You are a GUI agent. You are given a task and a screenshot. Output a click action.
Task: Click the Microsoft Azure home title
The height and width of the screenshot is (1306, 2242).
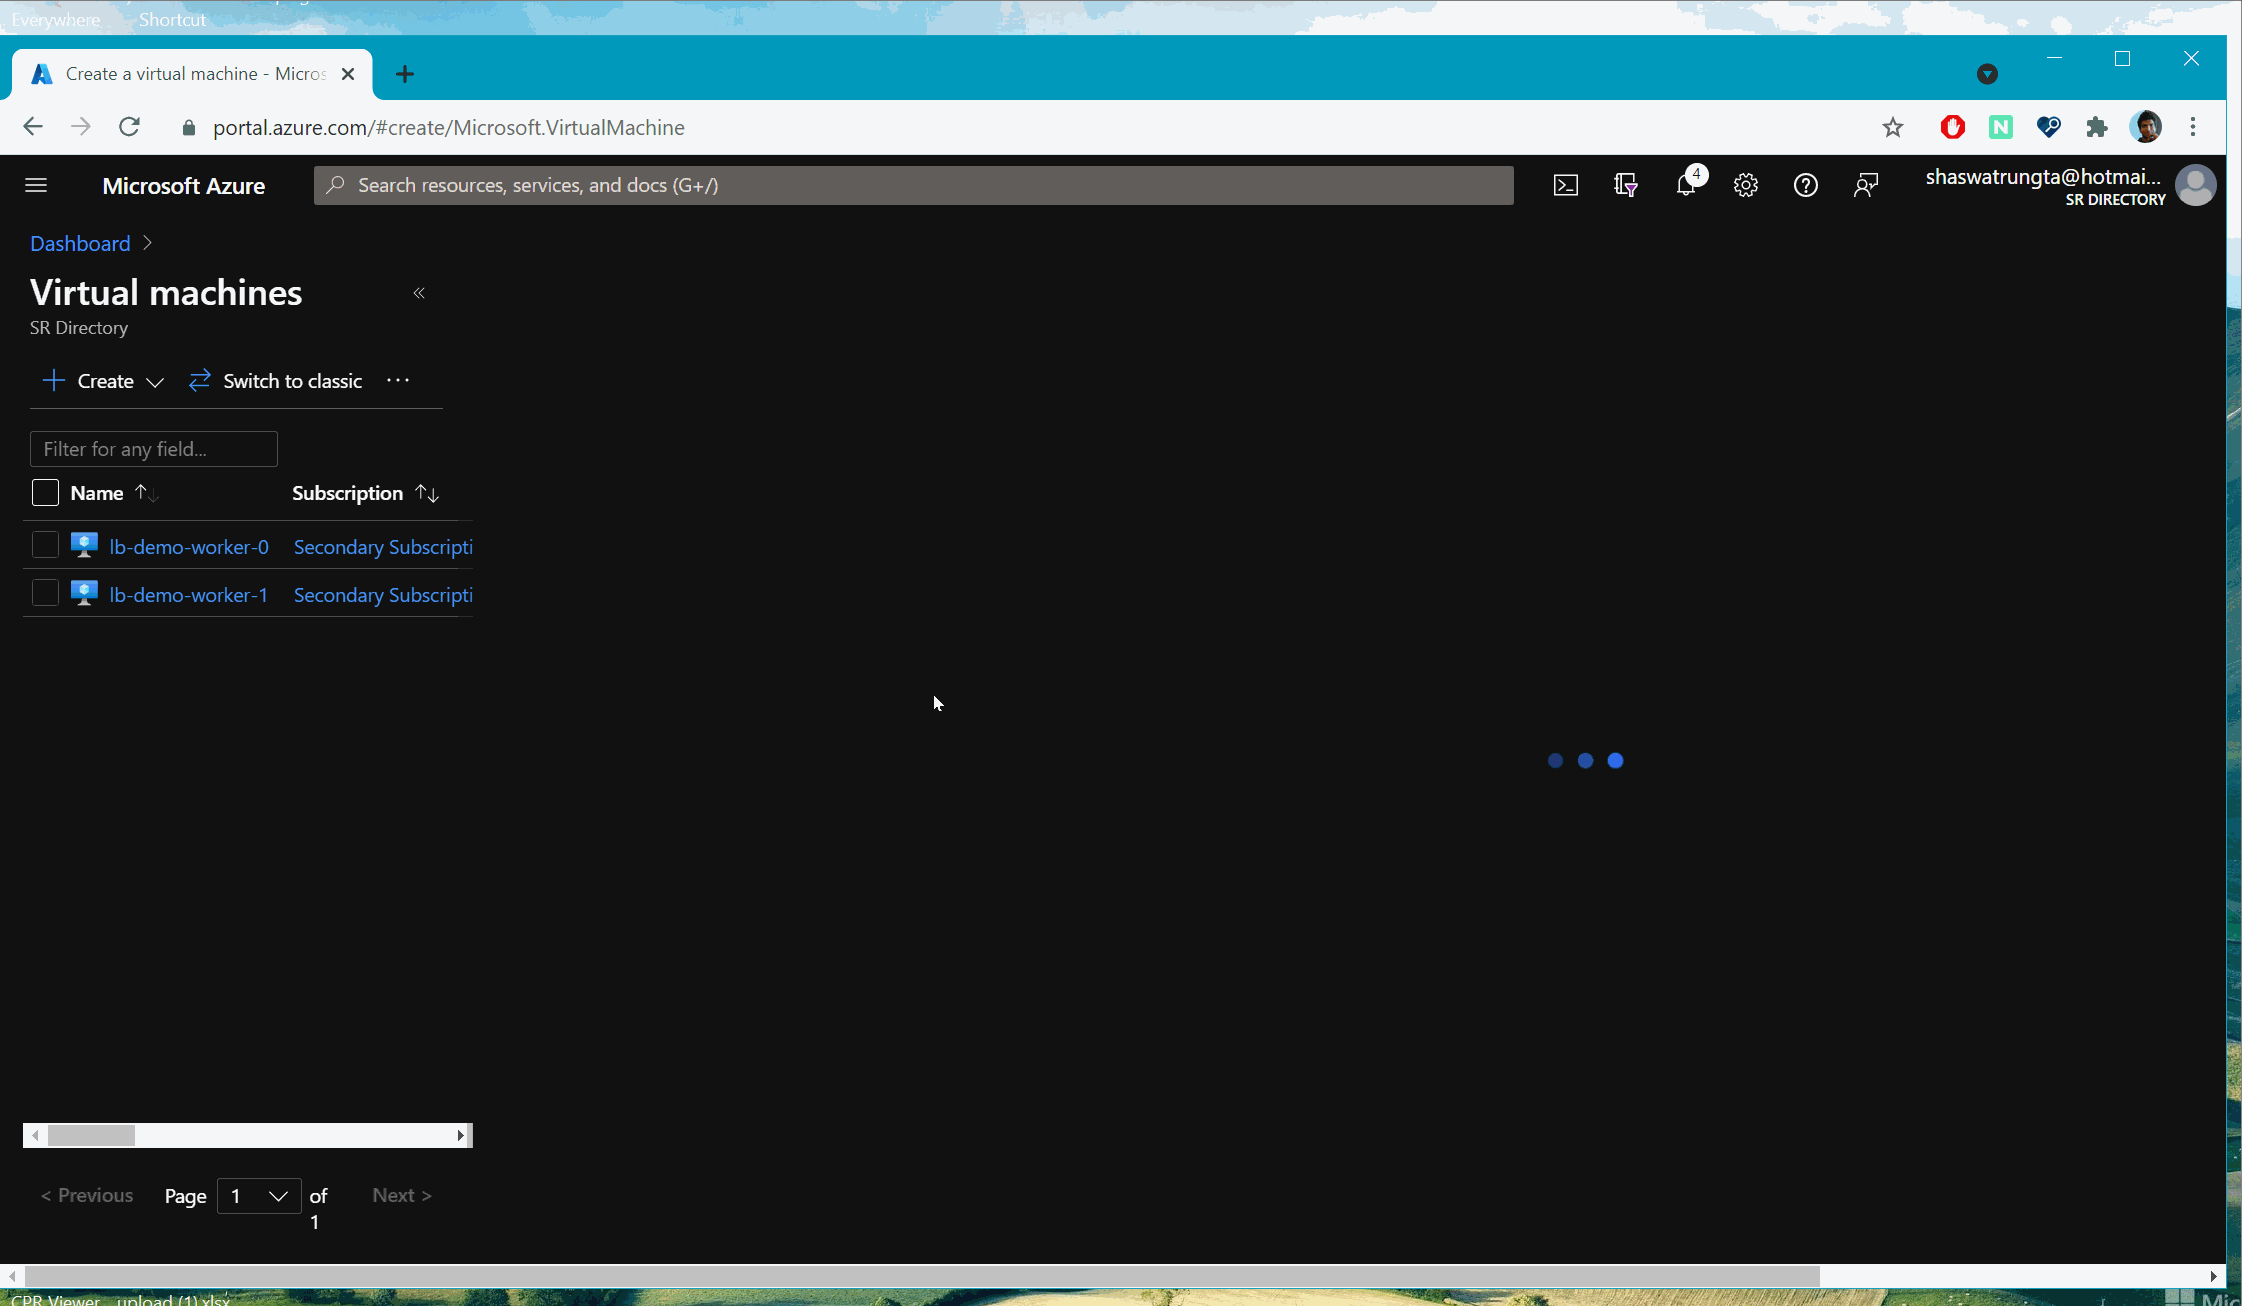[x=184, y=186]
